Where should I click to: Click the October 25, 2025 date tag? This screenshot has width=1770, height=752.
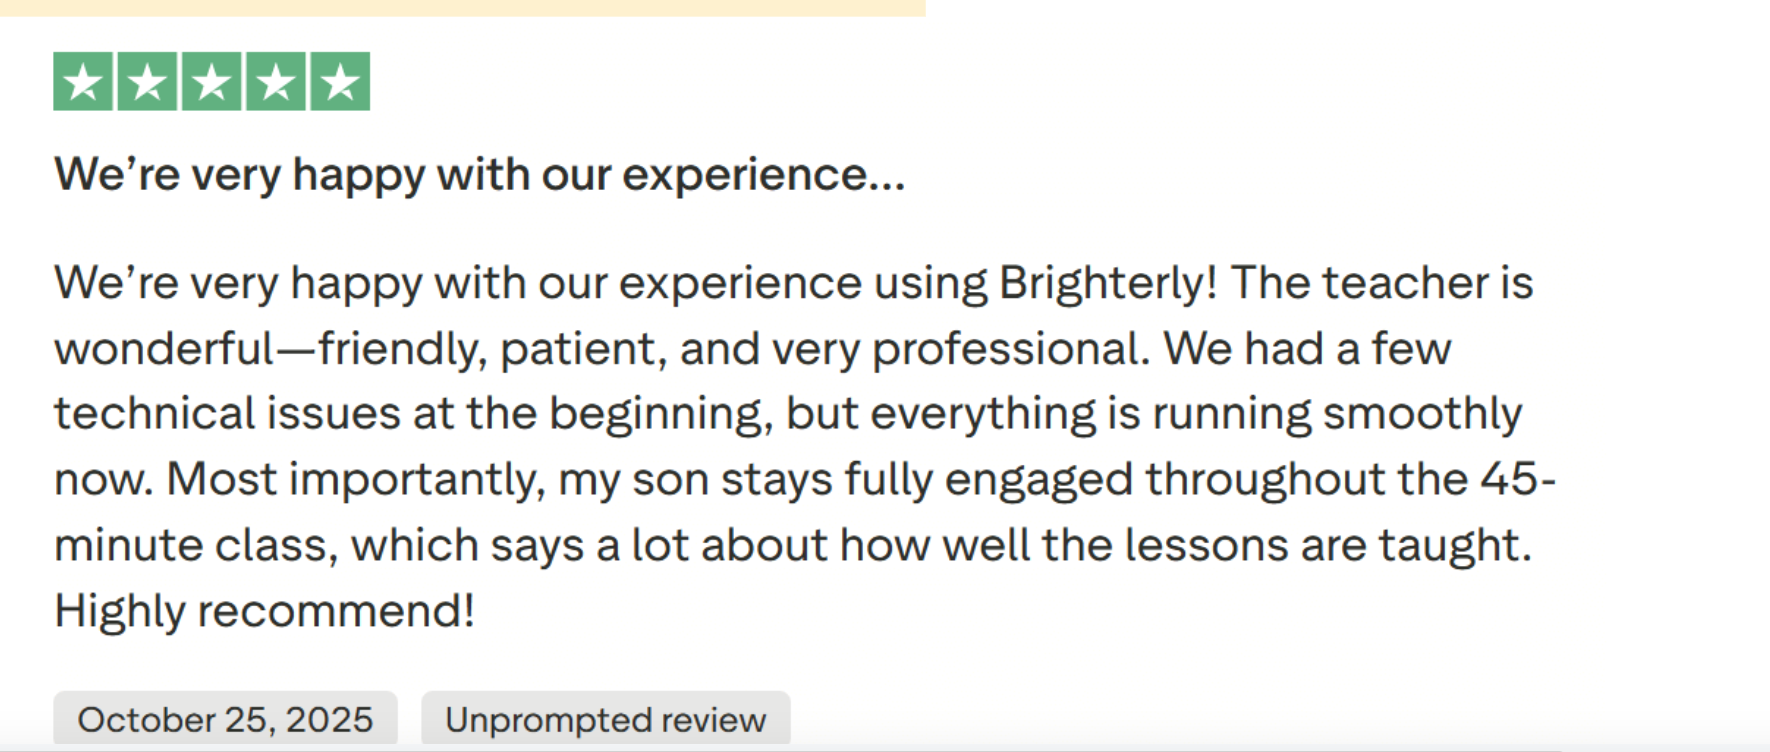pyautogui.click(x=225, y=719)
